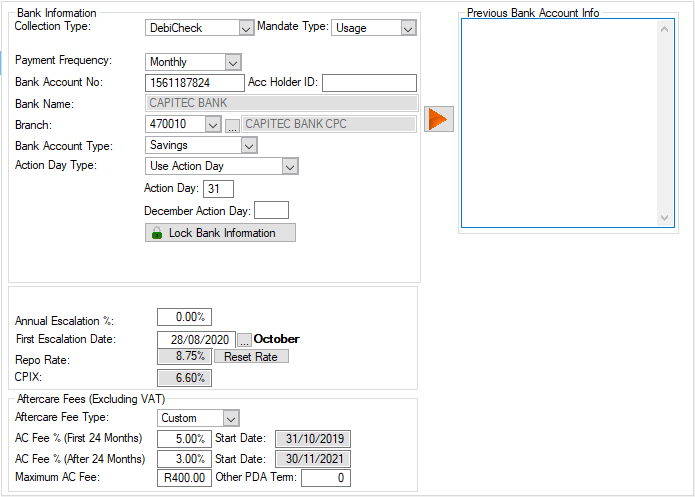Open the First Escalation Date picker button
Viewport: 695px width, 497px height.
pos(244,340)
